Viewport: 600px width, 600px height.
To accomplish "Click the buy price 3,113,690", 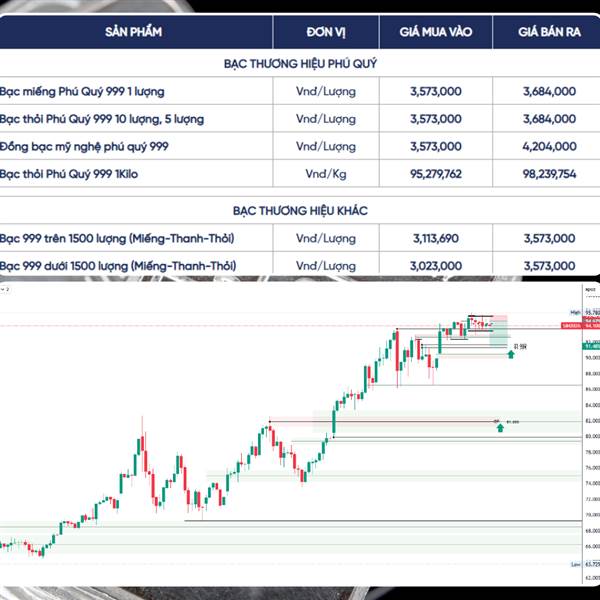I will click(x=436, y=238).
